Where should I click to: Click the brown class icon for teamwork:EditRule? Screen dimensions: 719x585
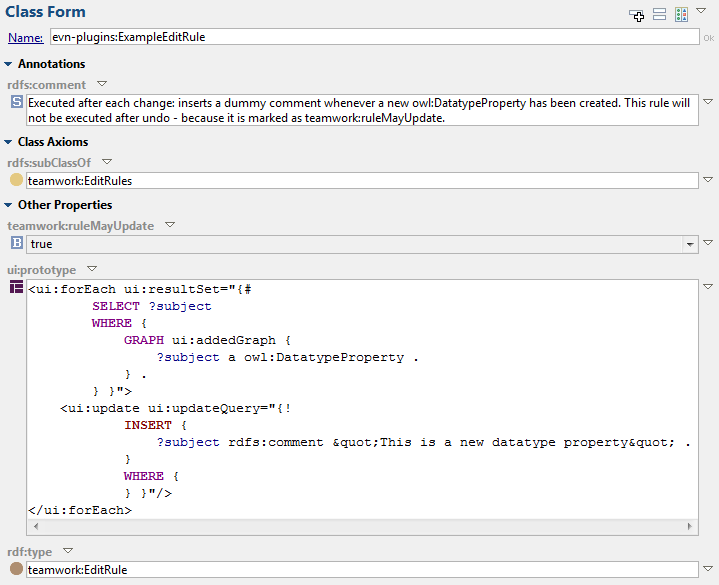(x=17, y=568)
